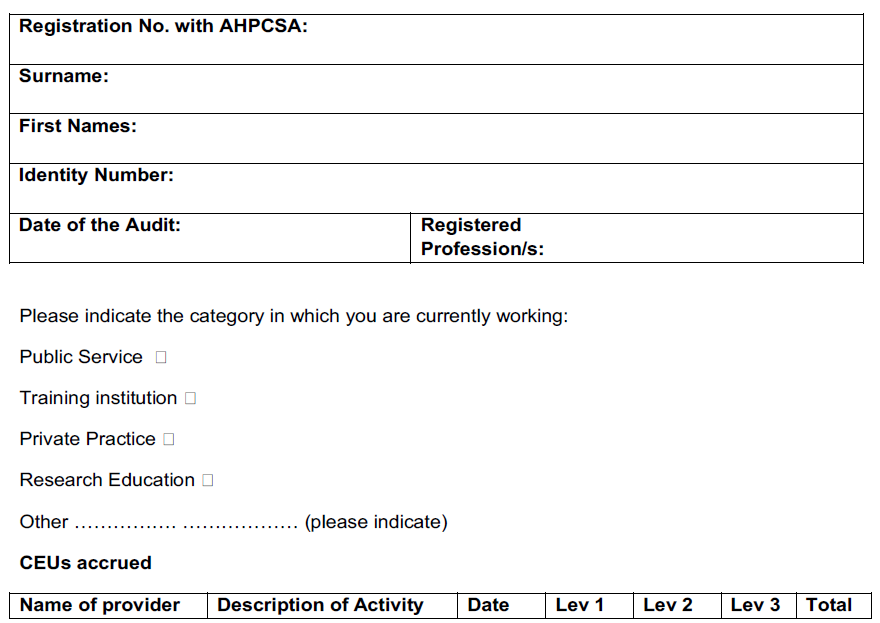Click the Identity Number field

click(x=436, y=189)
